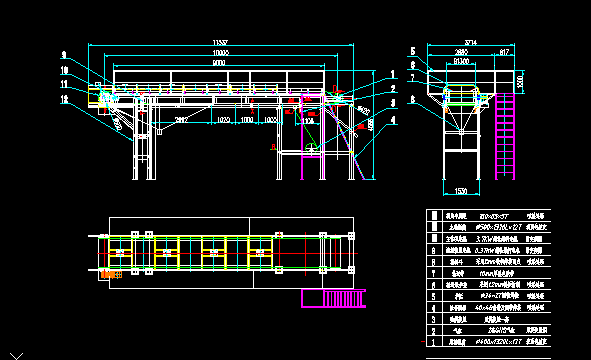
Task: Click the green pulley circle in elevation
Action: pos(311,149)
